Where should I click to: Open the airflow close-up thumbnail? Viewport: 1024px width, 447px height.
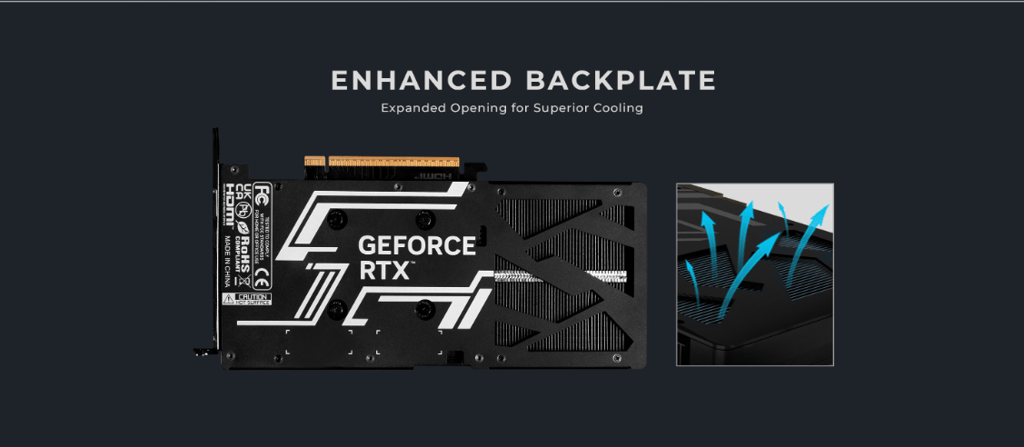[755, 274]
